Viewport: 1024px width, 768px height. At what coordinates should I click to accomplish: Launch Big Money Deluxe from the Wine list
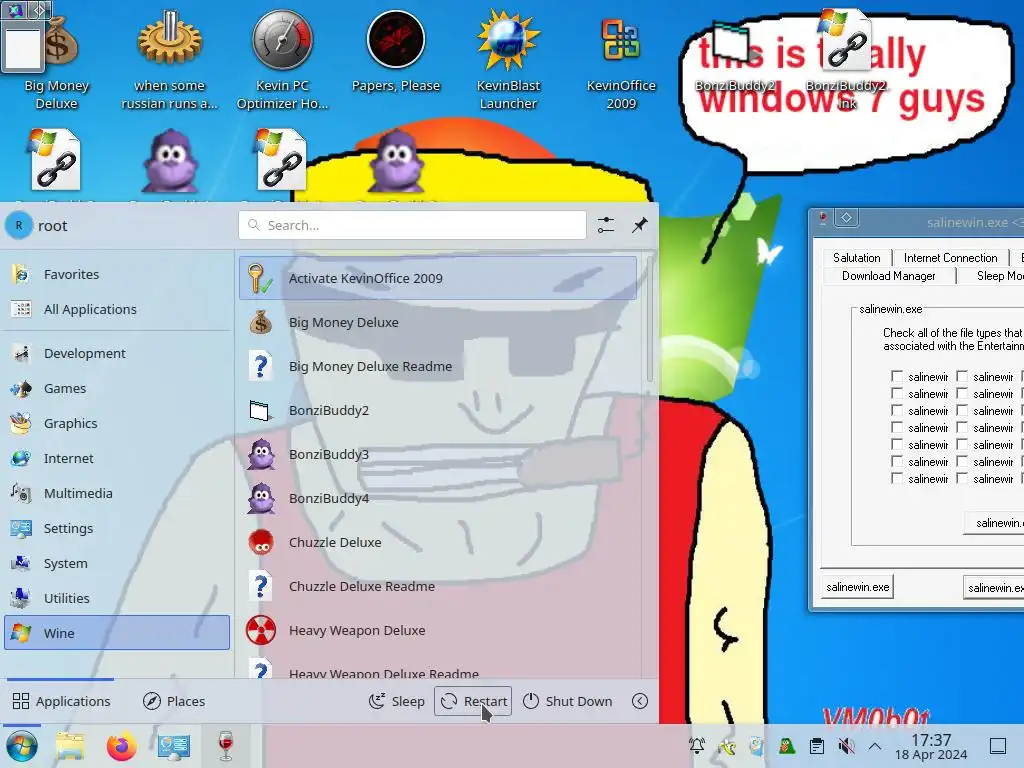point(438,323)
